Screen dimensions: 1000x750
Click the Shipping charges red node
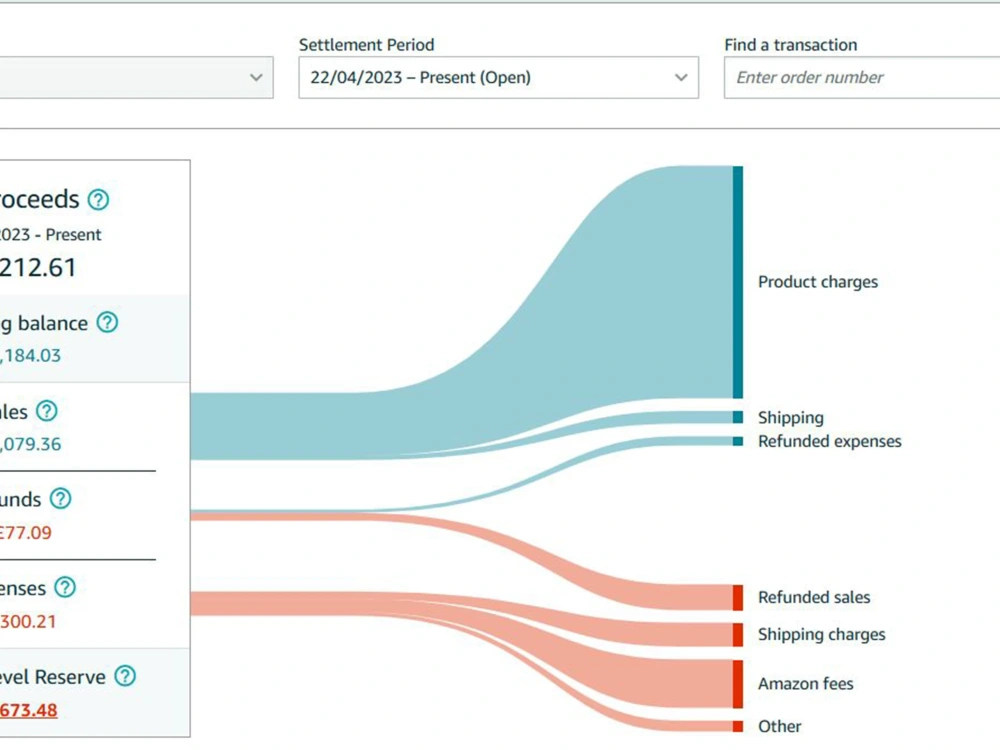[738, 634]
